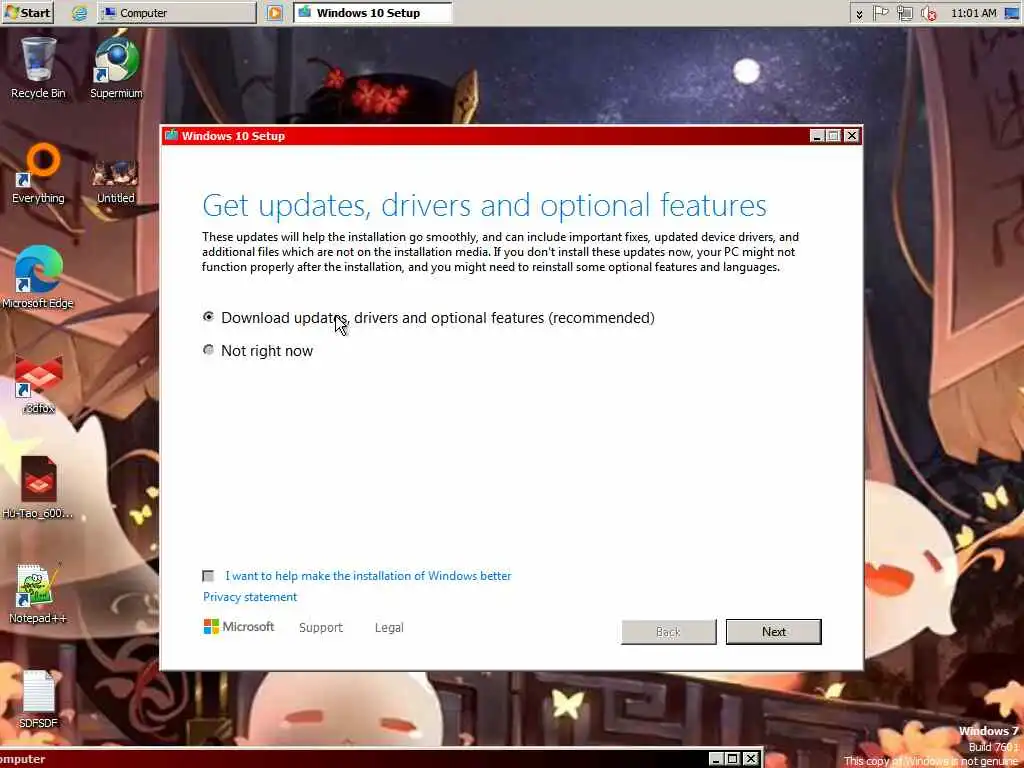This screenshot has height=768, width=1024.
Task: Expand the hidden tray icons chevron
Action: point(859,13)
